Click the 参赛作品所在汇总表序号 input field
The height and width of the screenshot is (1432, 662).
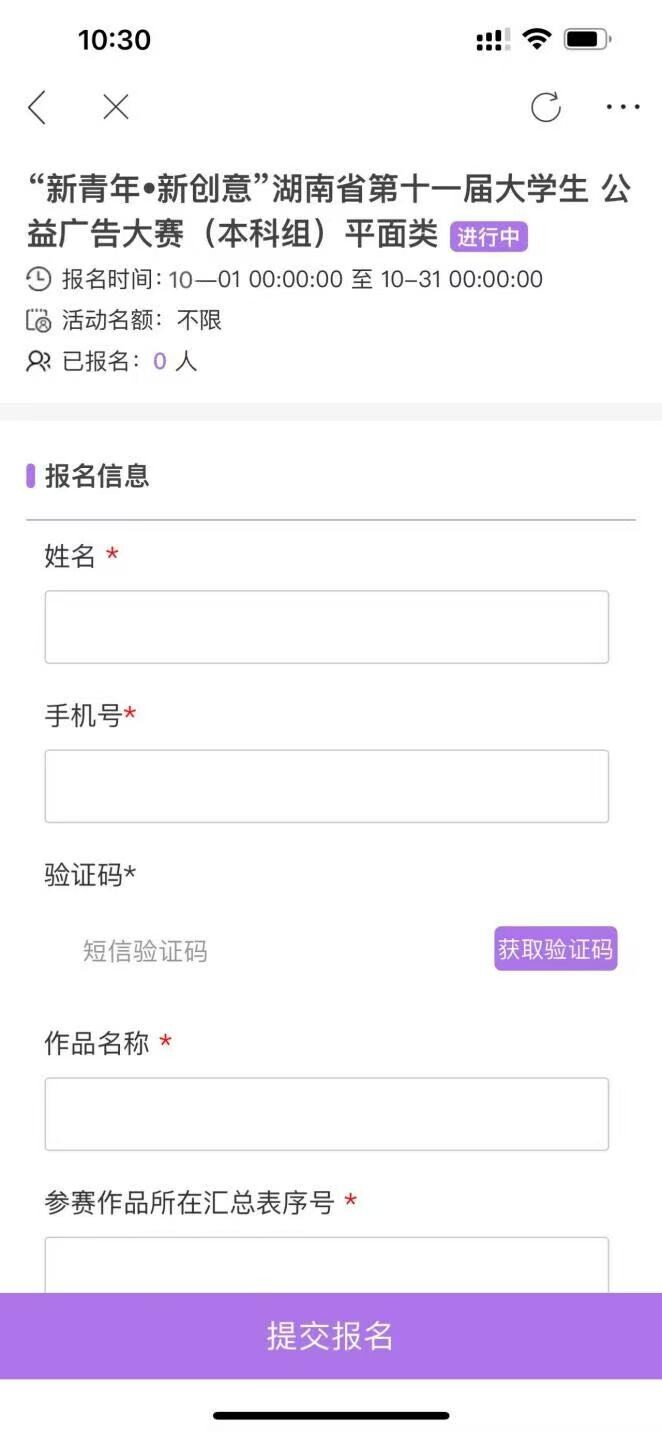(x=326, y=1266)
